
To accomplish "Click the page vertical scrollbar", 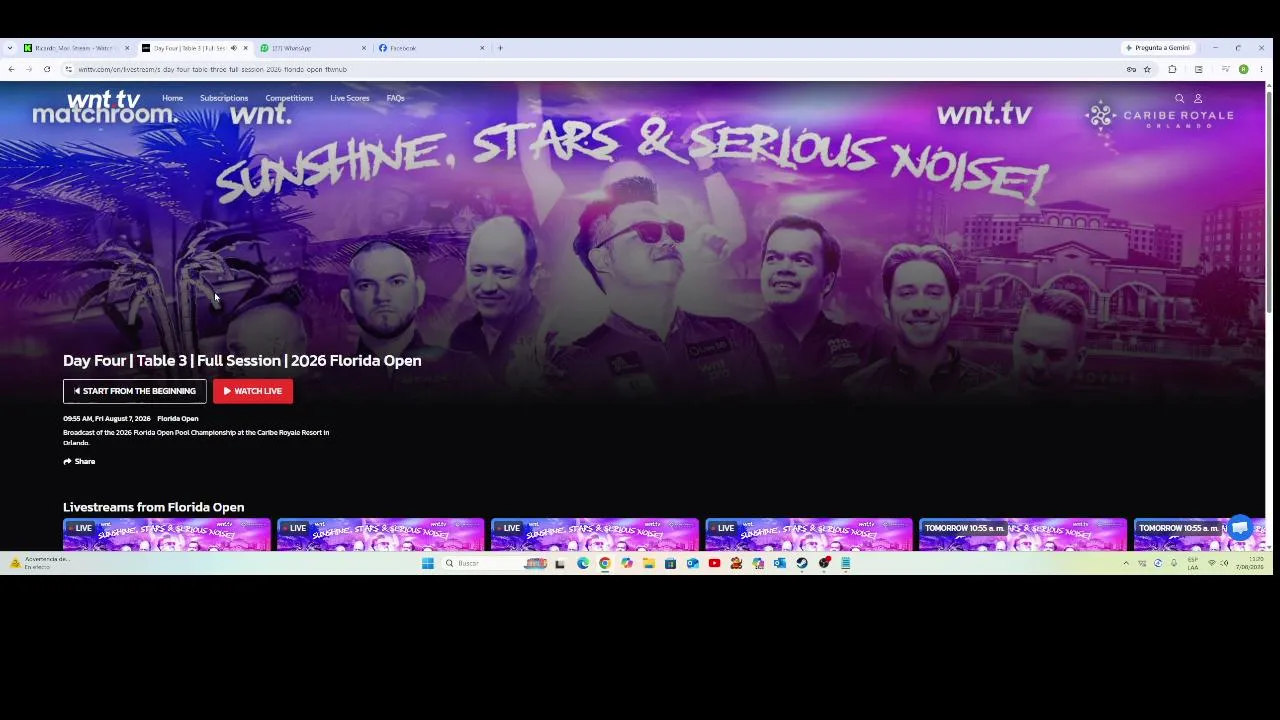I will [1269, 200].
